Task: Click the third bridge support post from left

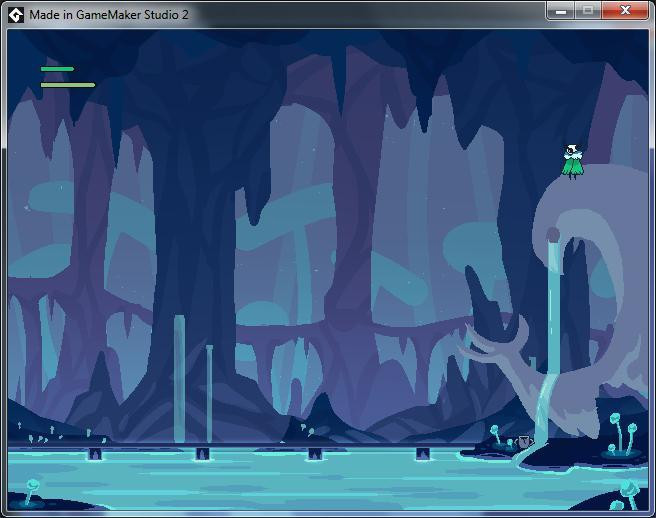Action: tap(315, 454)
